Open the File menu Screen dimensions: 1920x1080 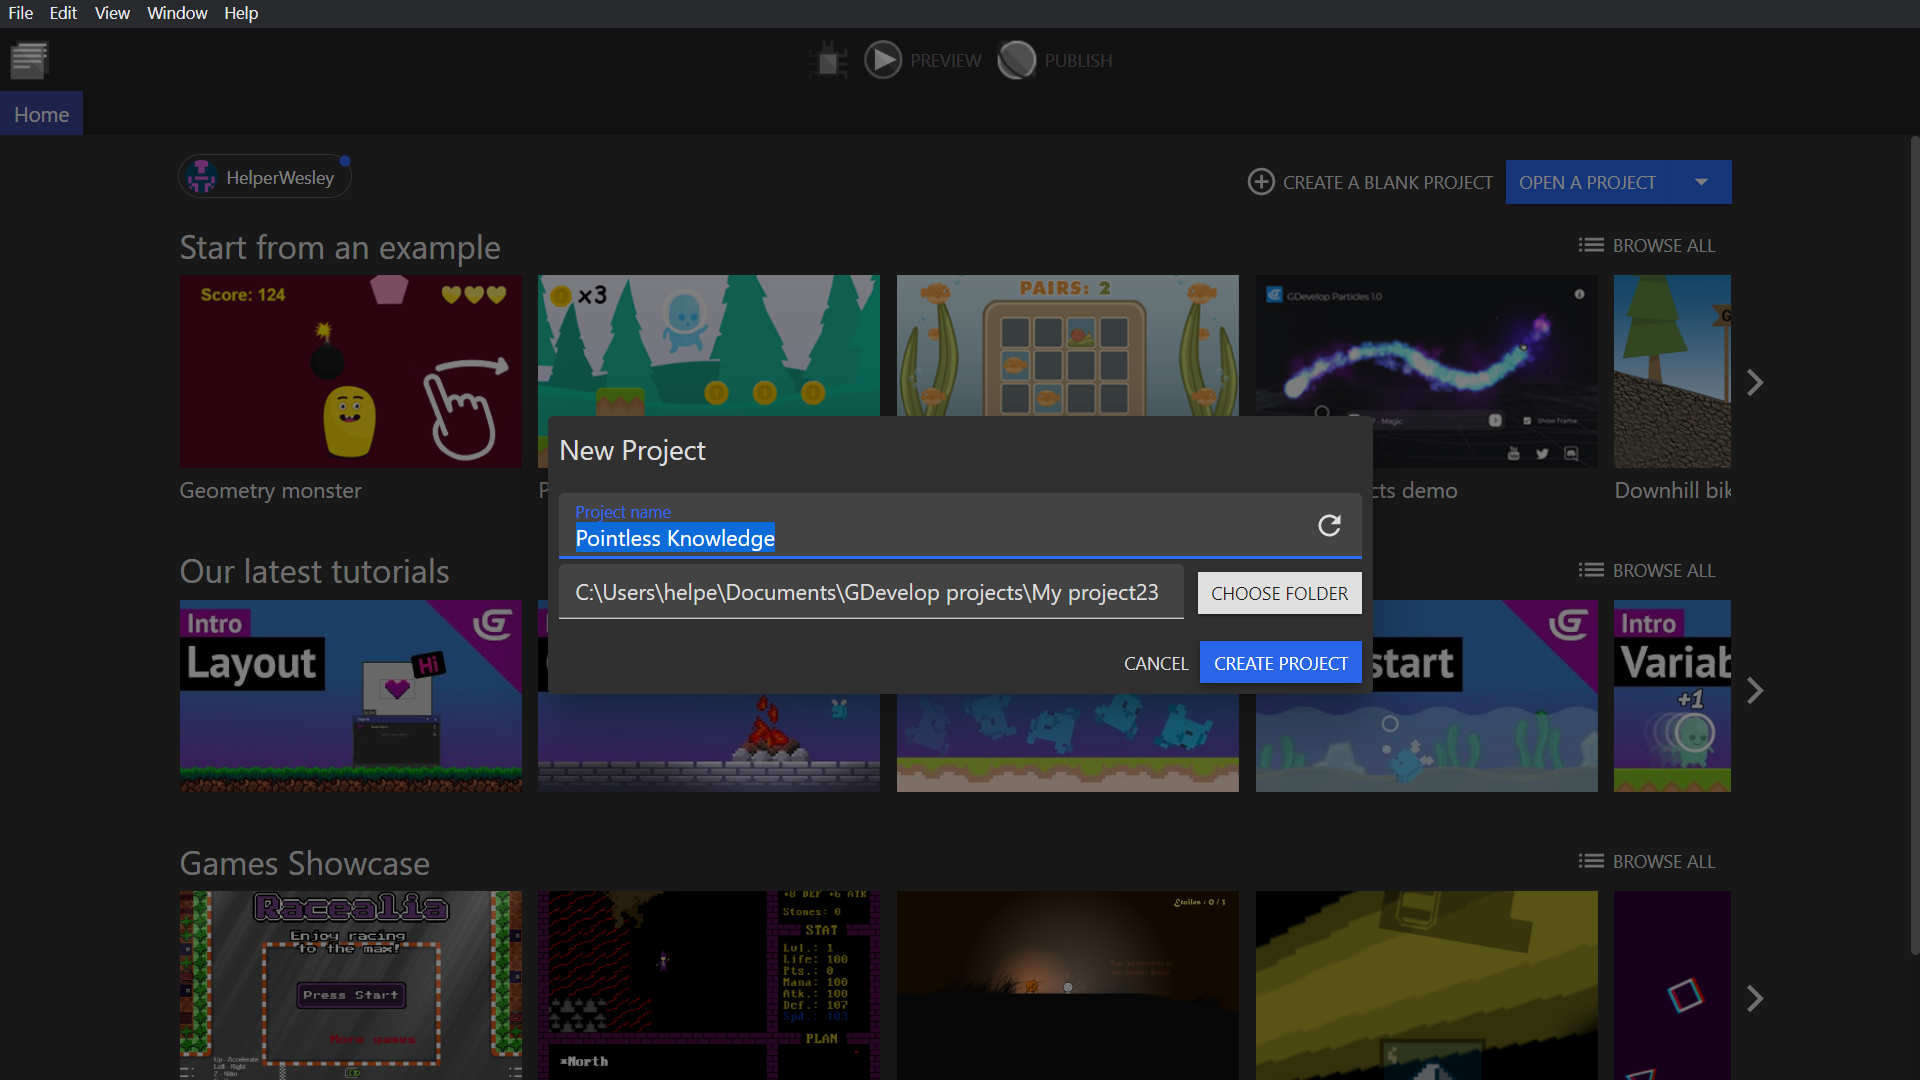coord(20,13)
